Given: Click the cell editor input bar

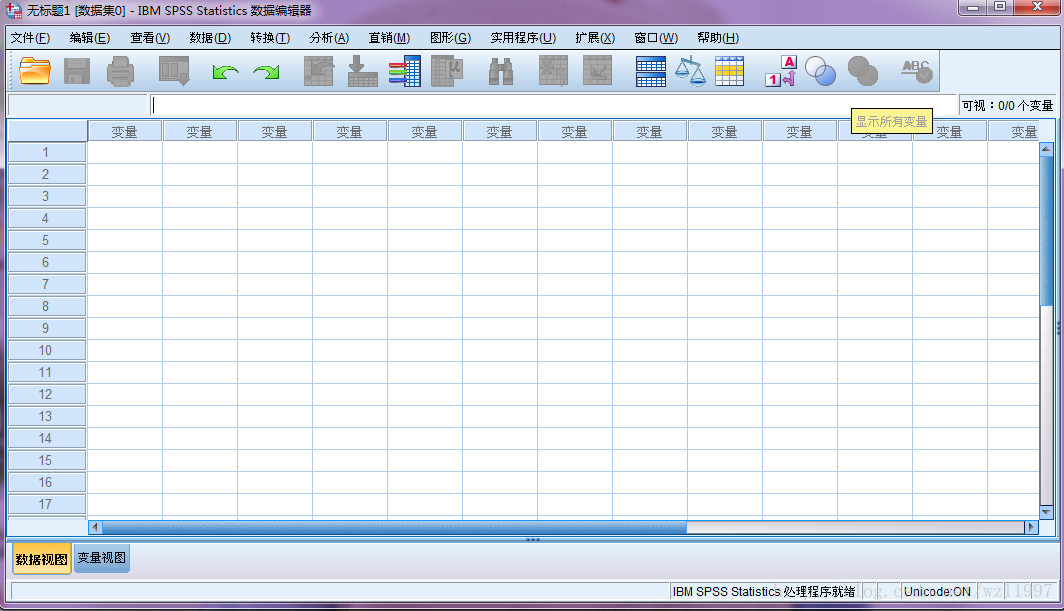Looking at the screenshot, I should [x=552, y=105].
